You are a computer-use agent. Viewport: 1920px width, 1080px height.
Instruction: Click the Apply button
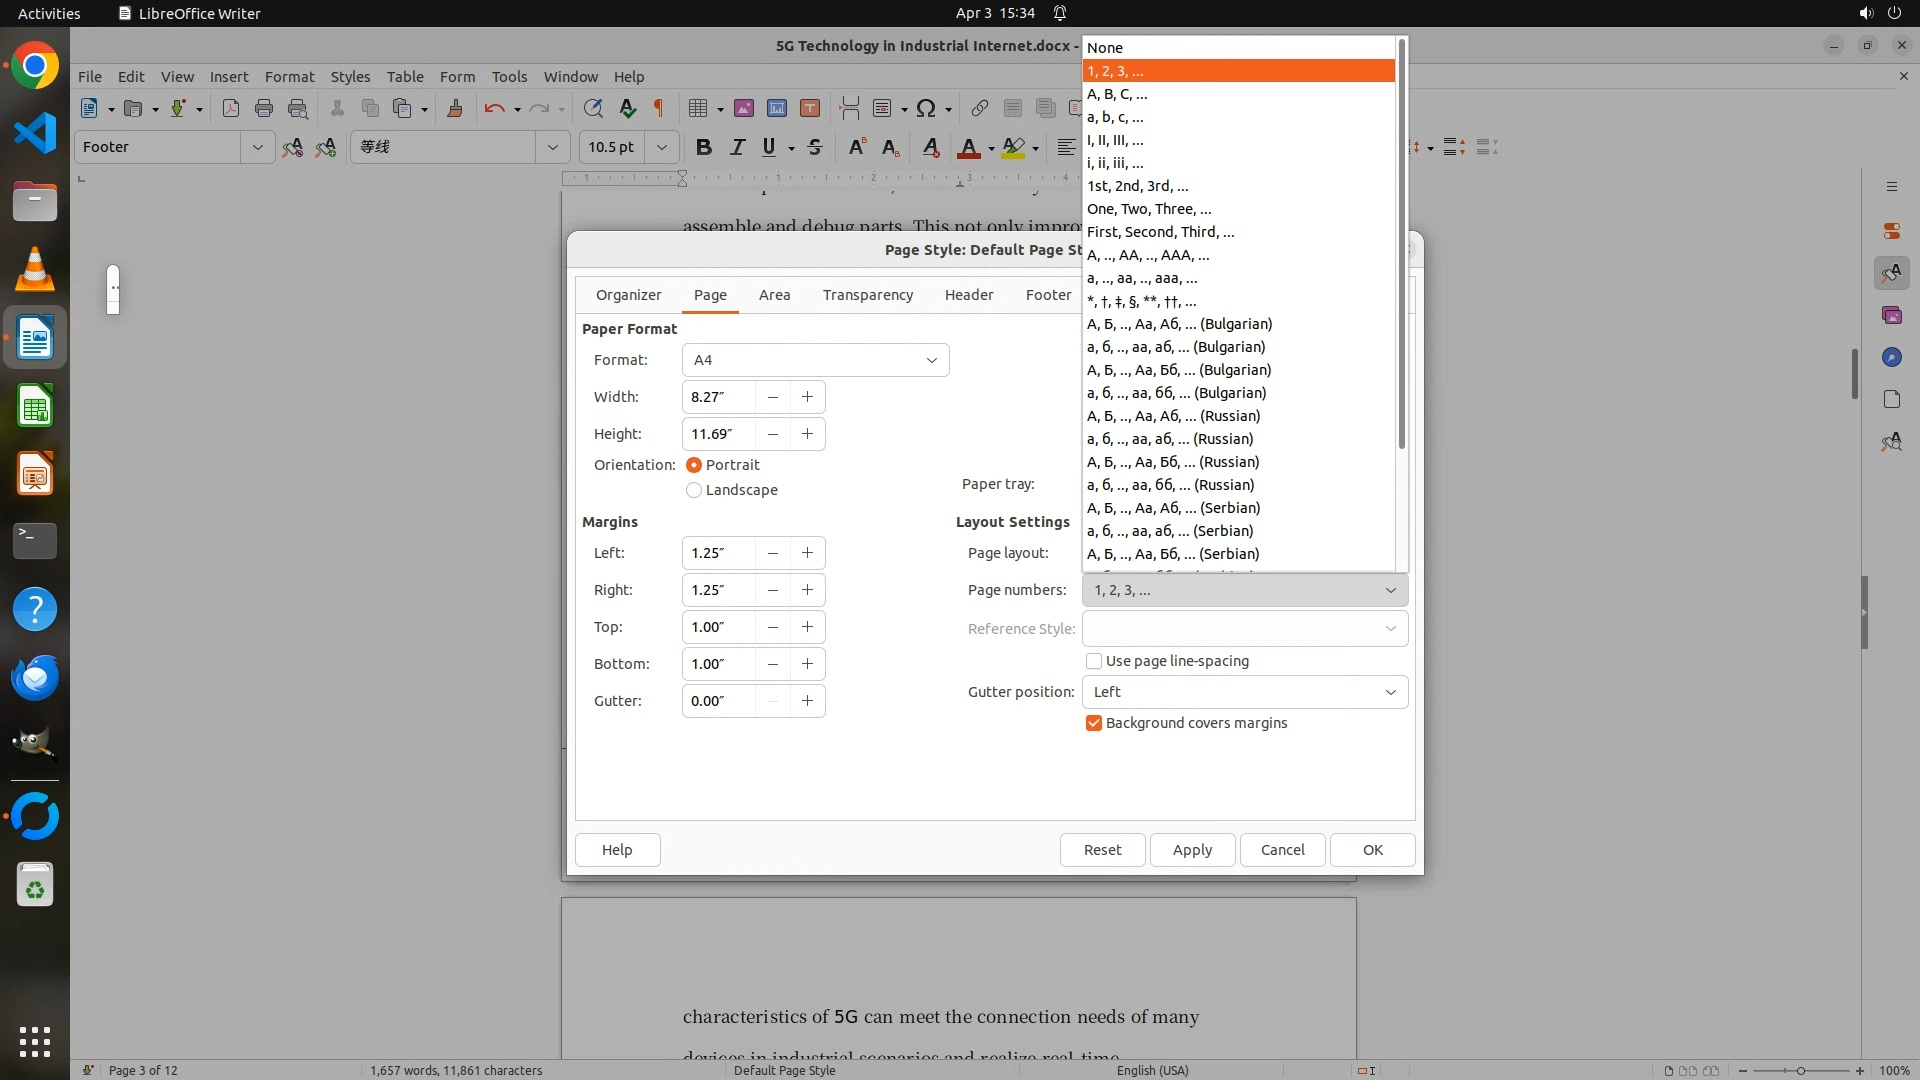pos(1192,850)
